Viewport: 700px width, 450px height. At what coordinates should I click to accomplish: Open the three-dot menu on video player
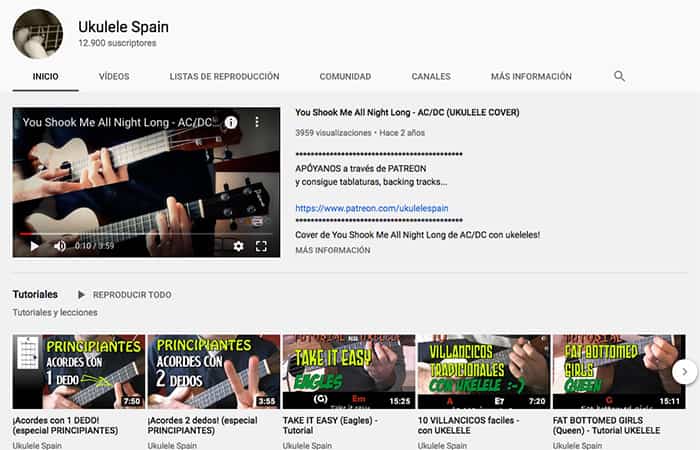tap(257, 122)
